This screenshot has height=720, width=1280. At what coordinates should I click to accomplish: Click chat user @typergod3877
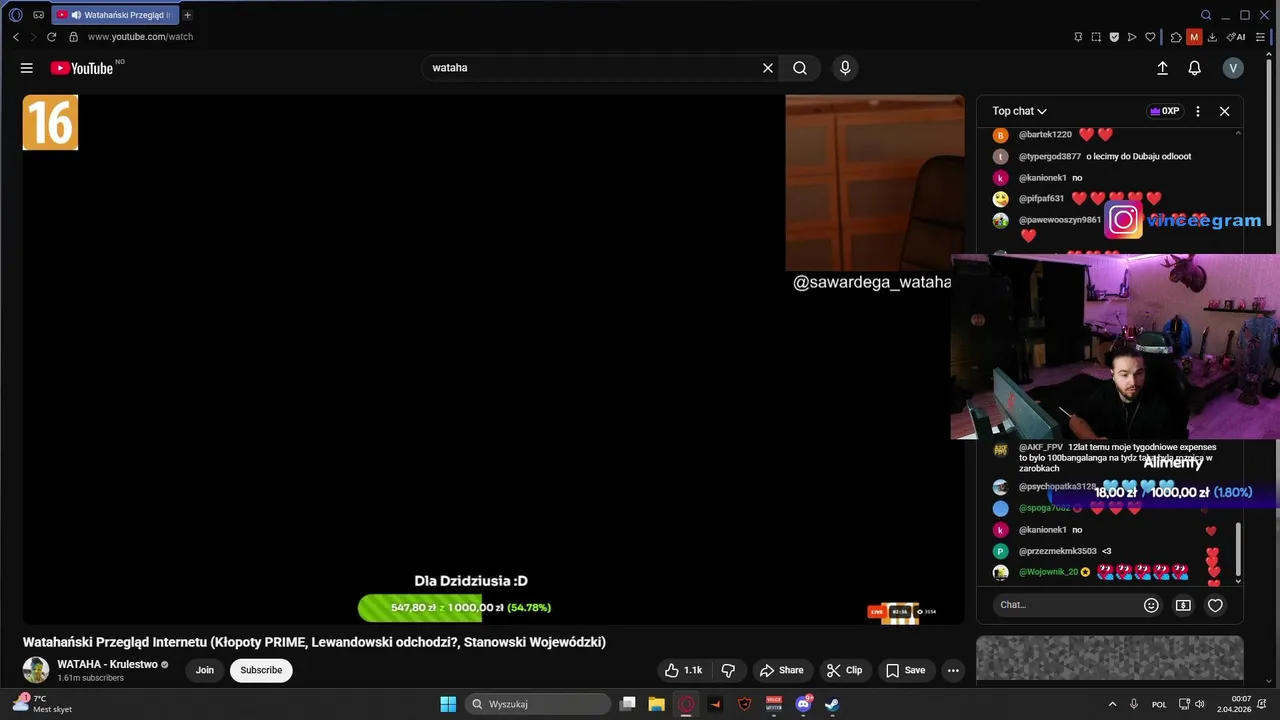(x=1050, y=156)
